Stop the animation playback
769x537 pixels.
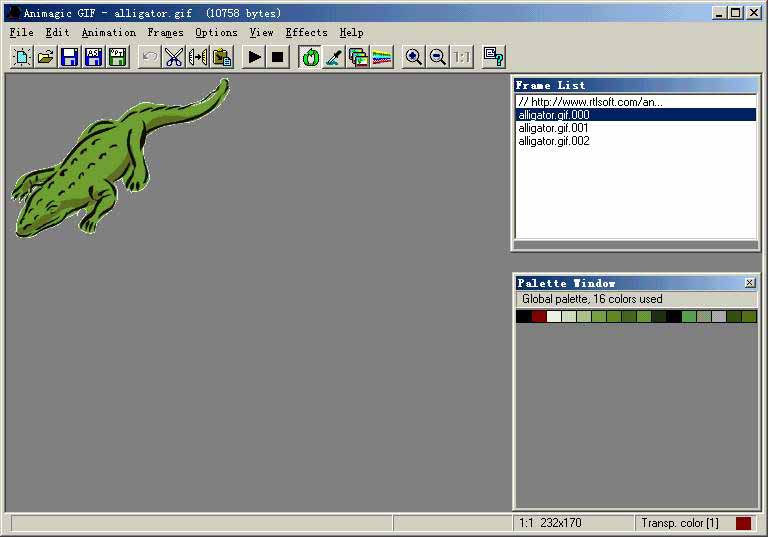(278, 57)
